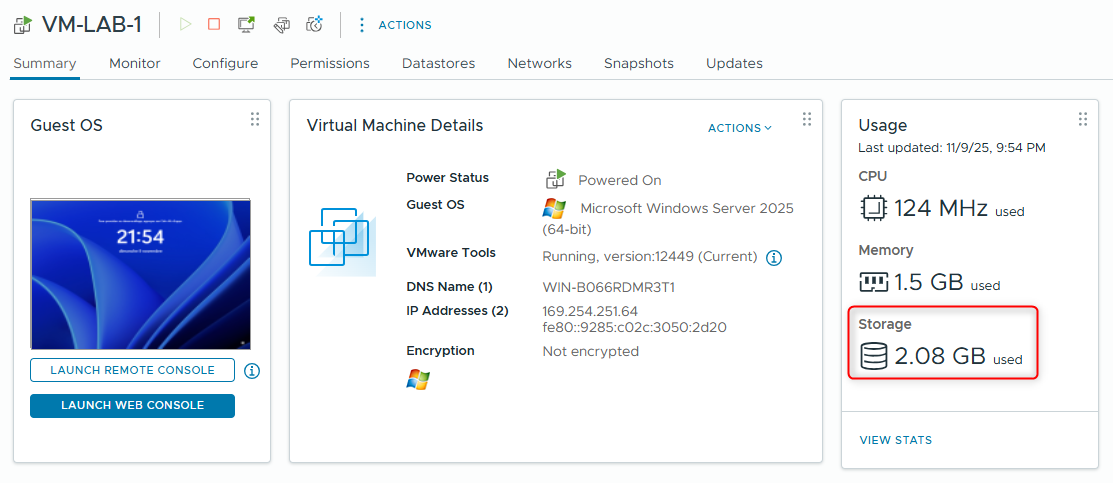Click the 124 MHz CPU usage value

[941, 209]
